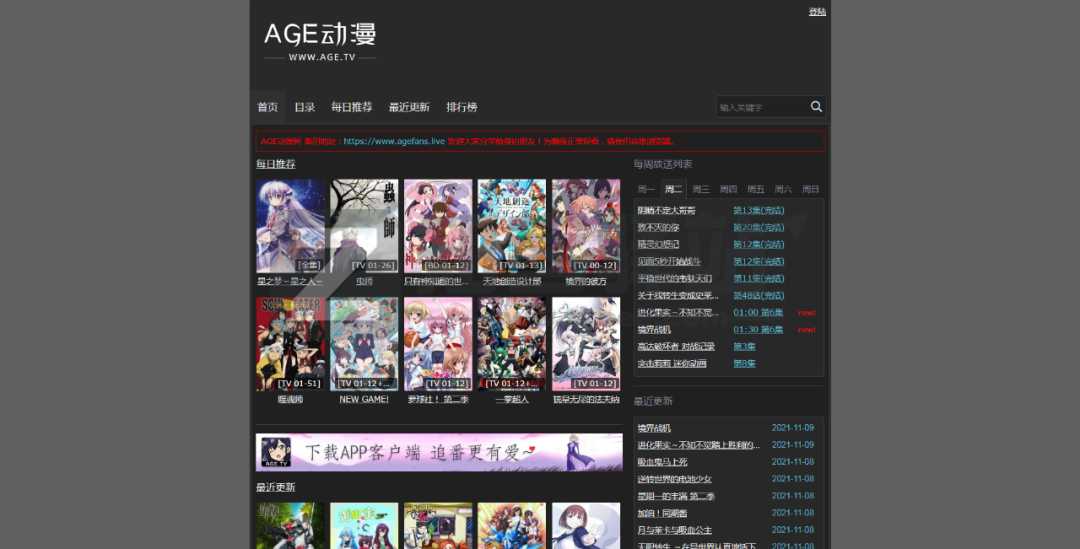Viewport: 1080px width, 549px height.
Task: Open the 首页 navigation tab
Action: [267, 107]
